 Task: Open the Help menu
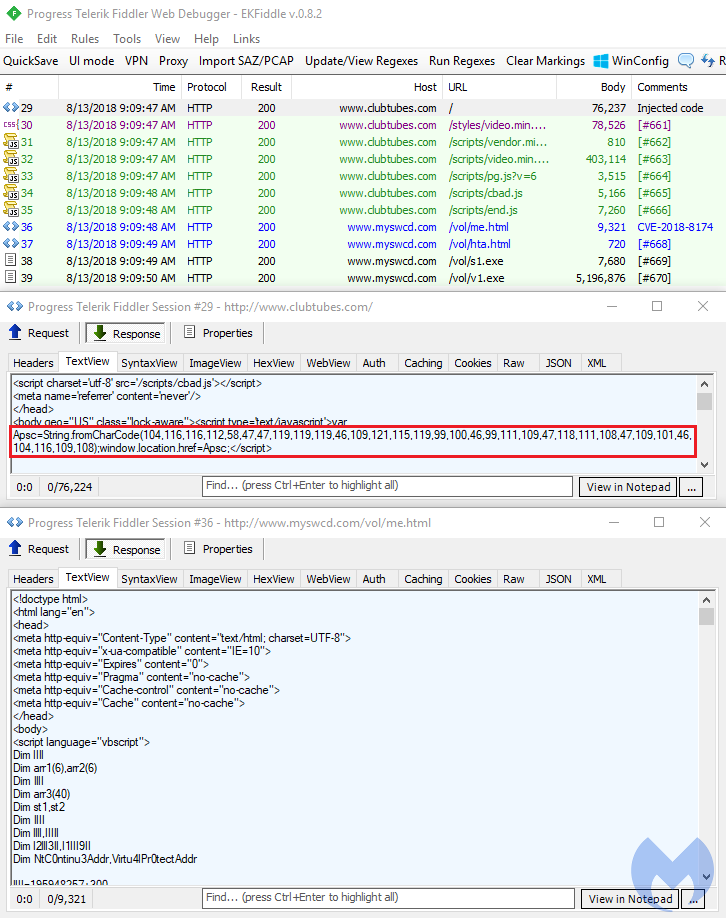tap(206, 39)
